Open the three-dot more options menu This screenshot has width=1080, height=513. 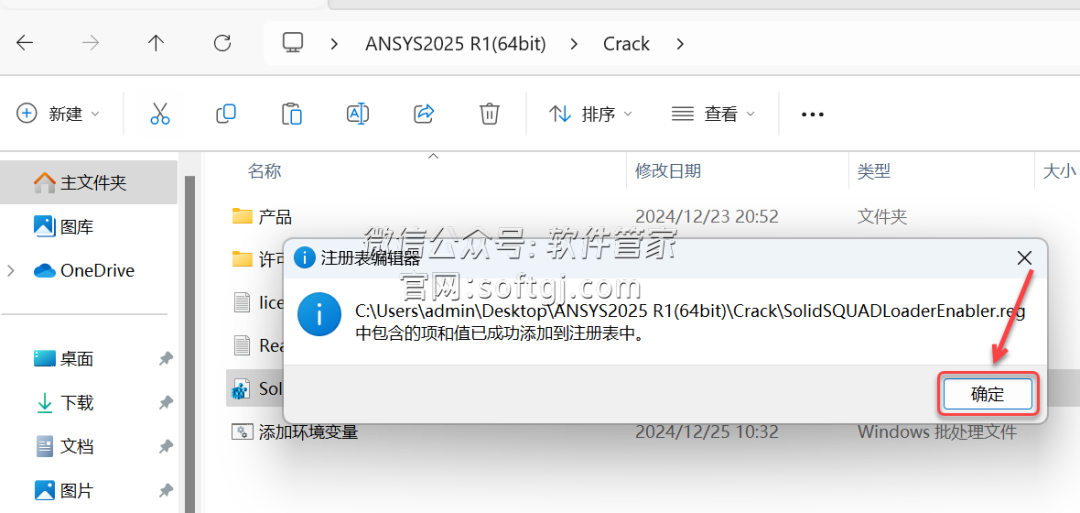coord(813,114)
